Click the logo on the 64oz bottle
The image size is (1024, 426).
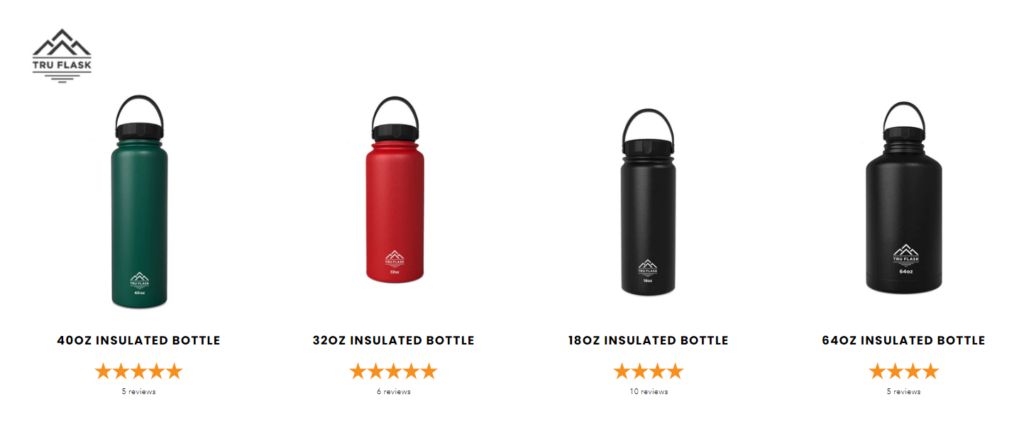point(905,255)
